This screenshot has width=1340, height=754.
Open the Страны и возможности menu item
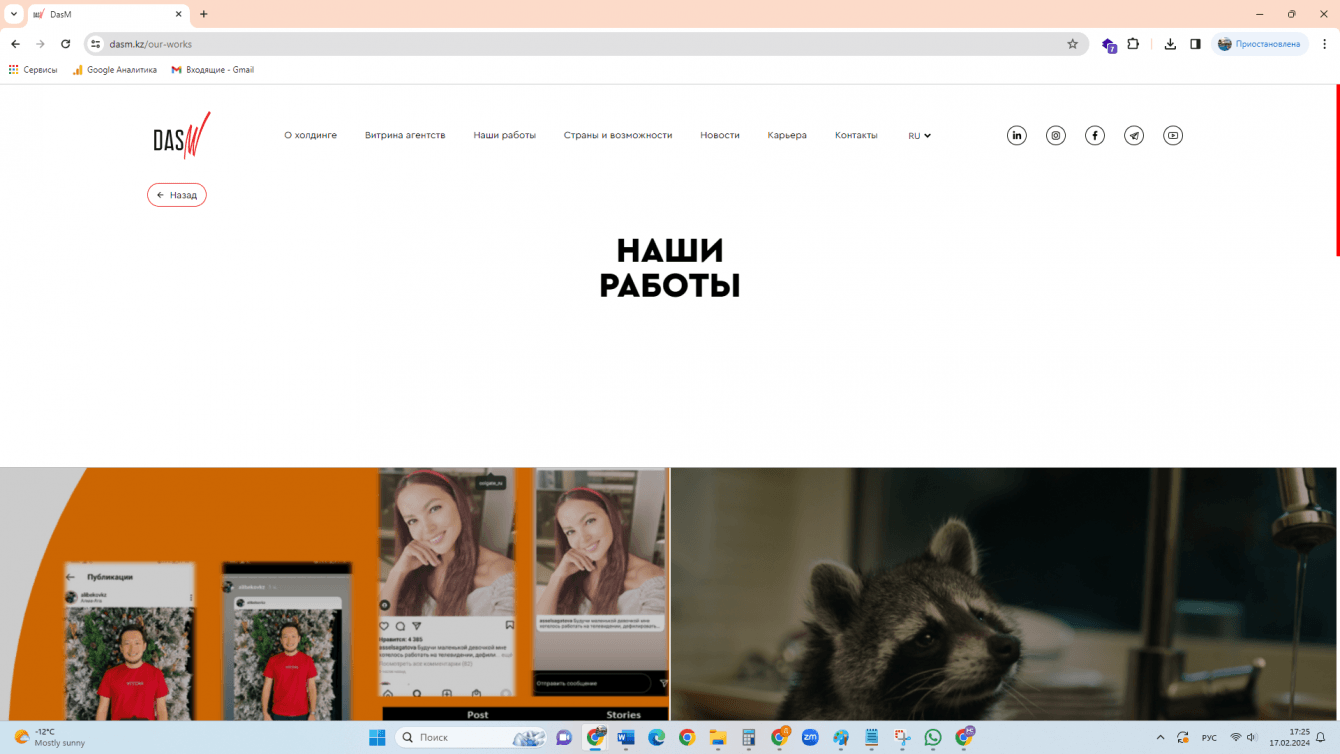618,135
